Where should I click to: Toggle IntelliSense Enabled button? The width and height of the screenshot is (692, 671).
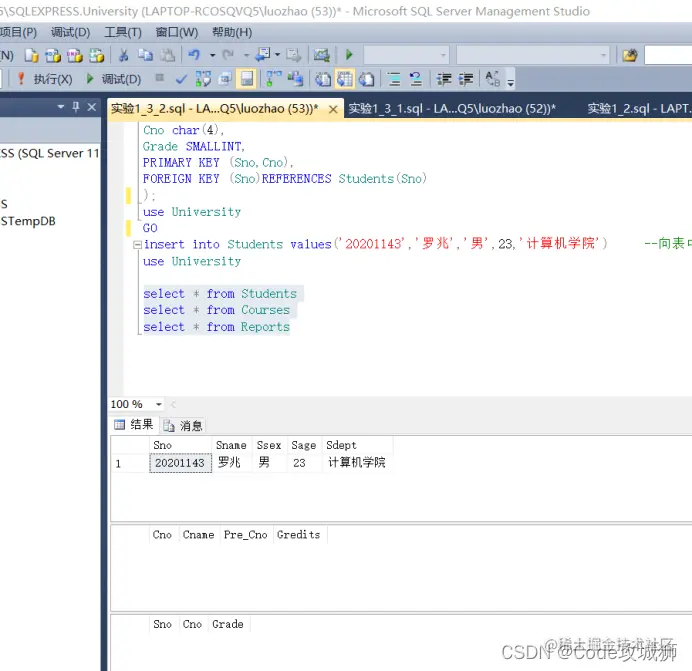(x=247, y=79)
